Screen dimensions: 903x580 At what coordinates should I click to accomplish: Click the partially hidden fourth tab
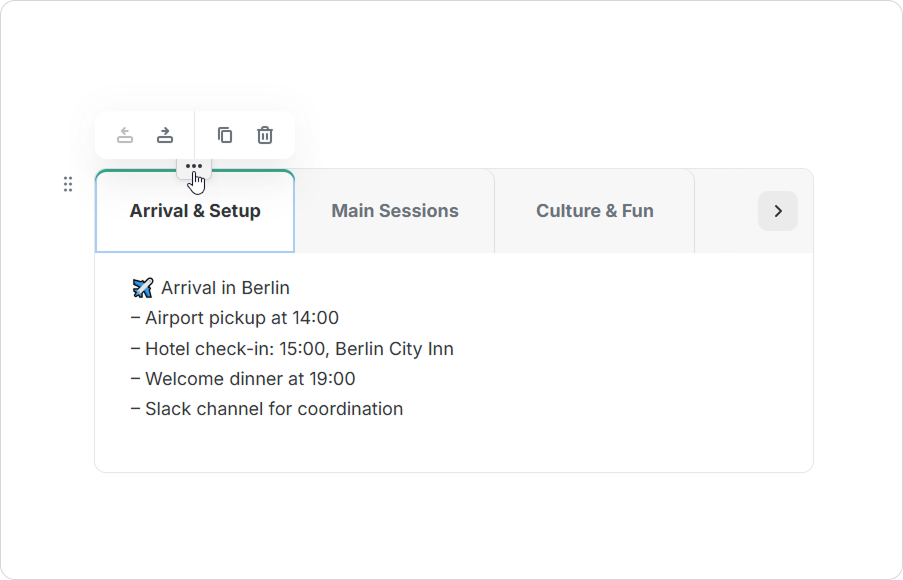click(x=726, y=211)
